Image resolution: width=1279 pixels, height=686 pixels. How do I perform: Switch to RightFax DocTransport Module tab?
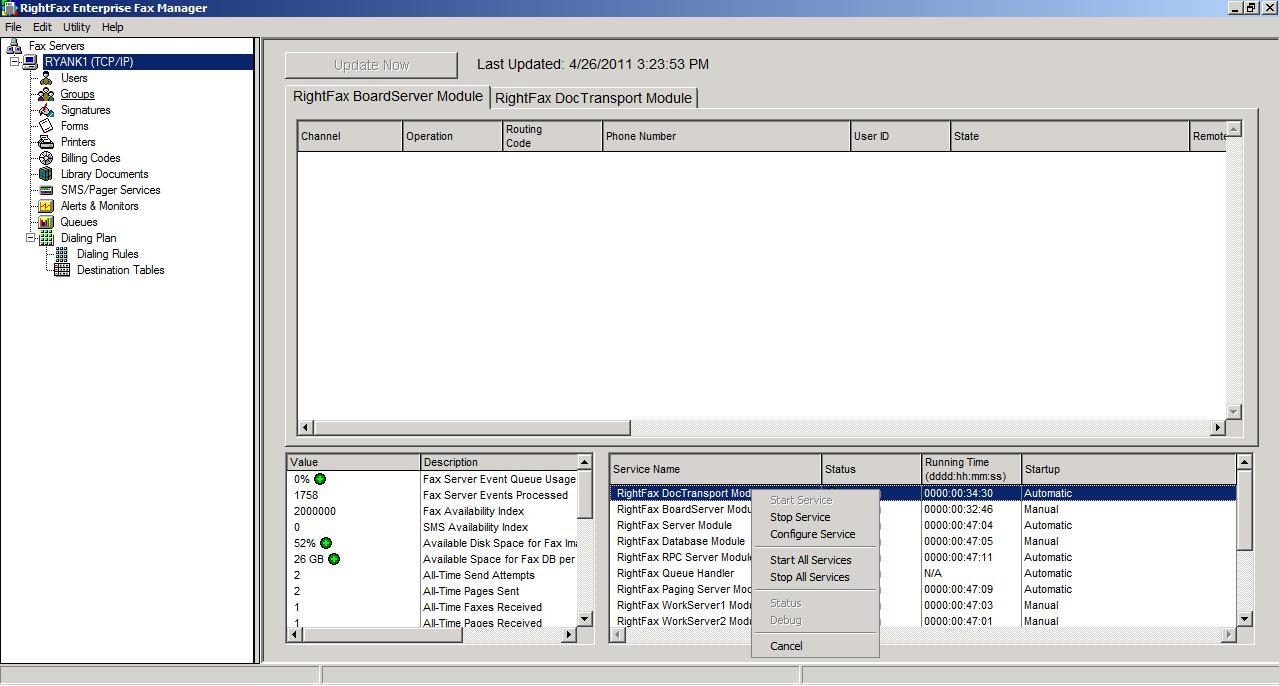(x=594, y=98)
